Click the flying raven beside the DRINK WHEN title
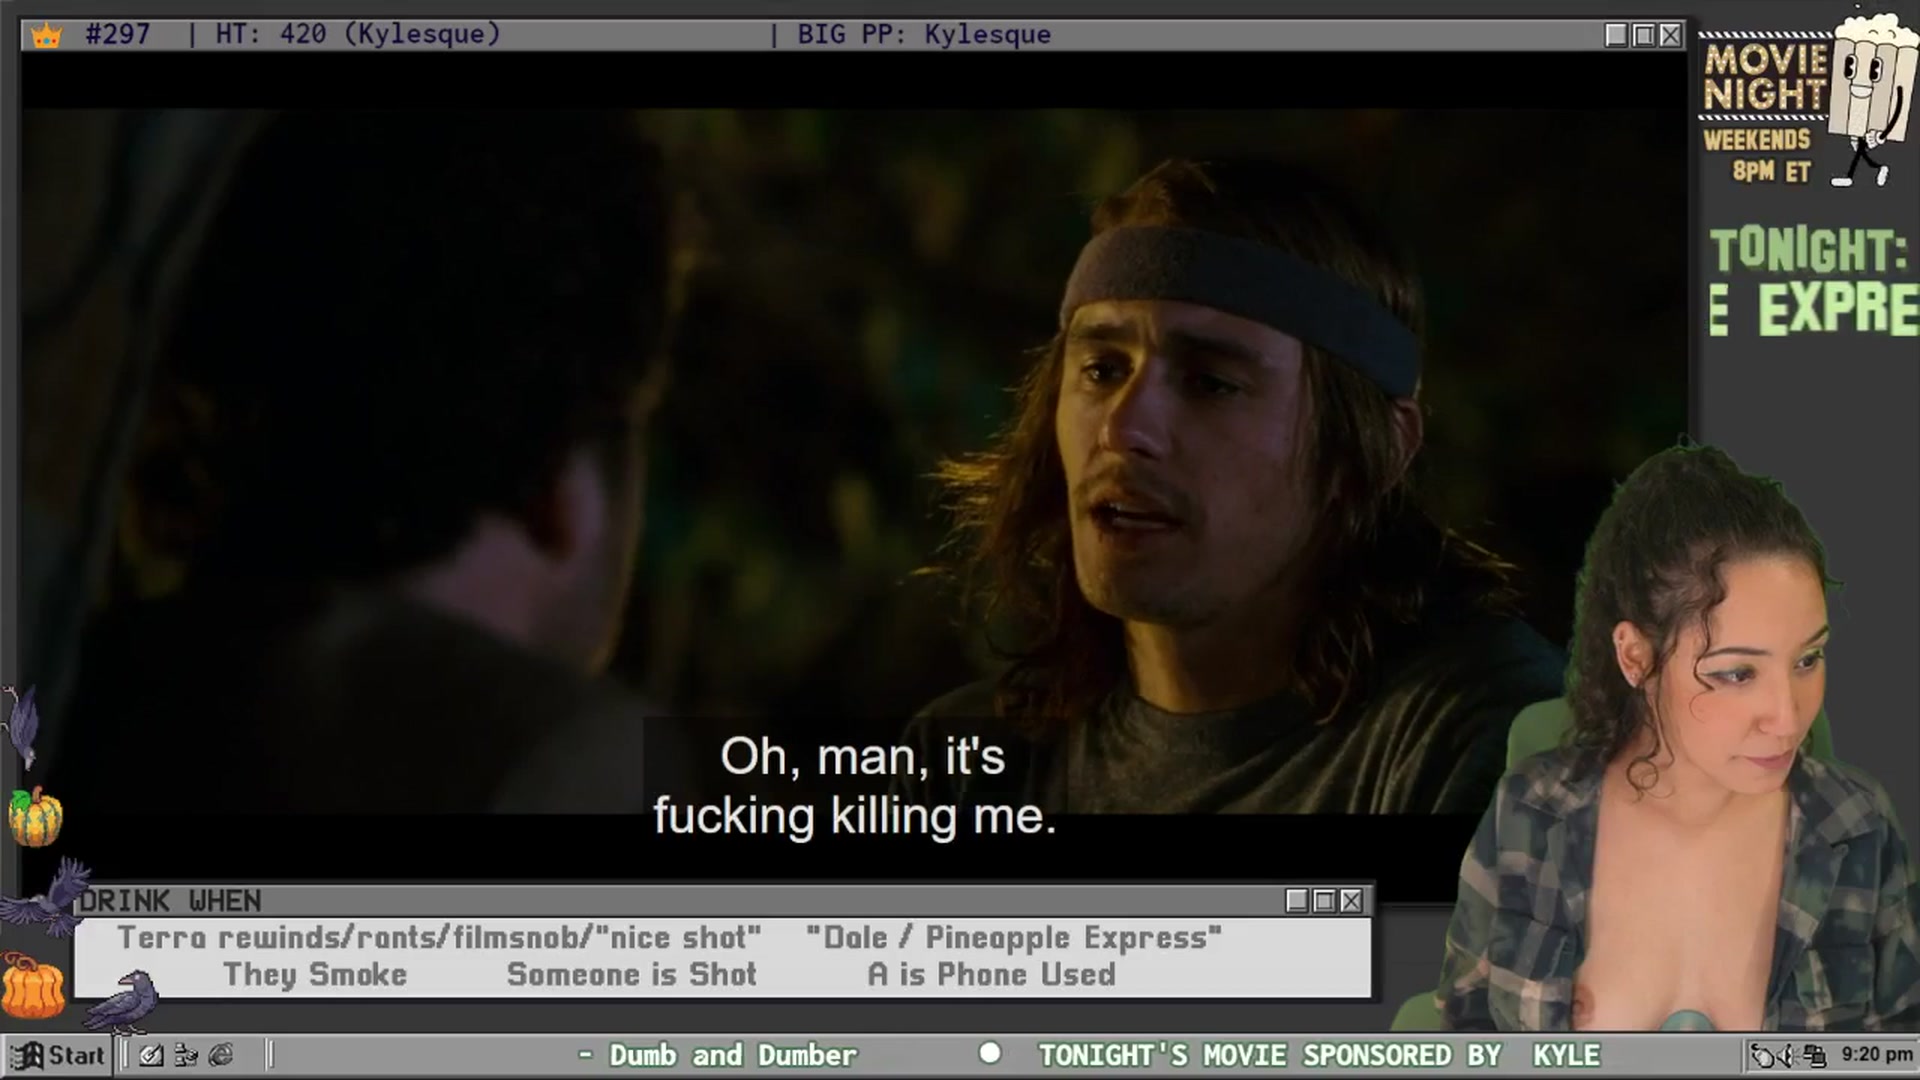Viewport: 1920px width, 1080px height. coord(46,895)
